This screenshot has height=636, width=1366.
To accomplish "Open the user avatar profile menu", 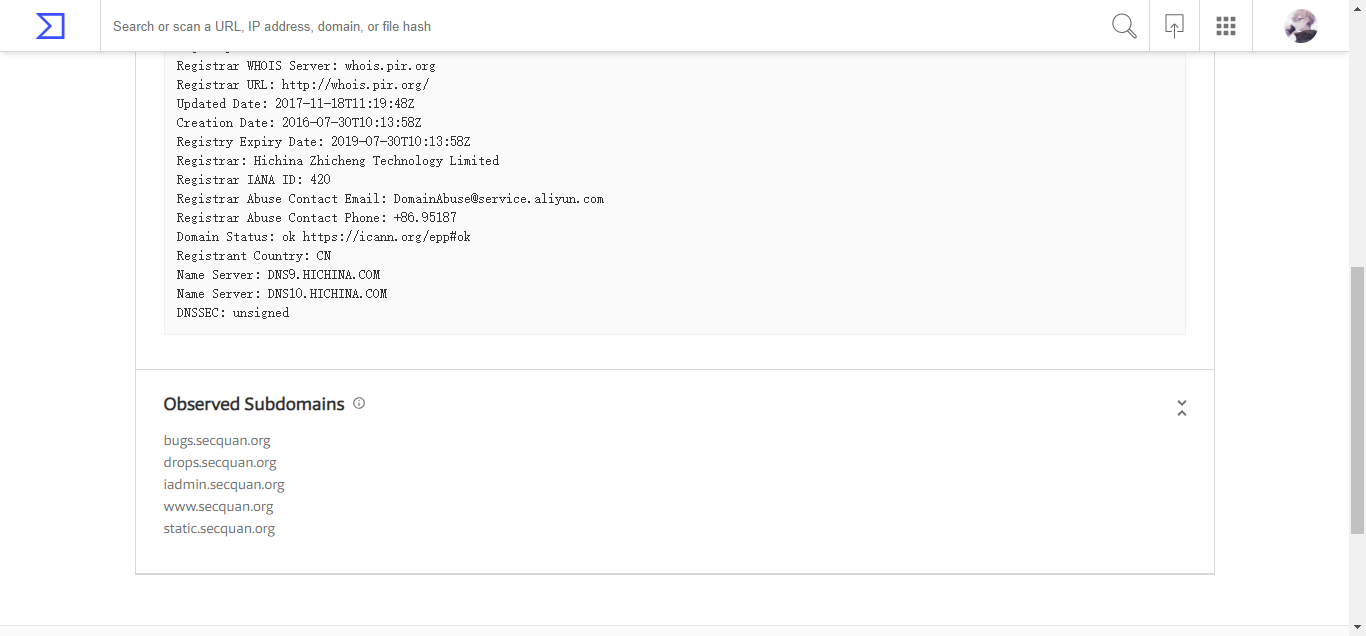I will coord(1300,26).
